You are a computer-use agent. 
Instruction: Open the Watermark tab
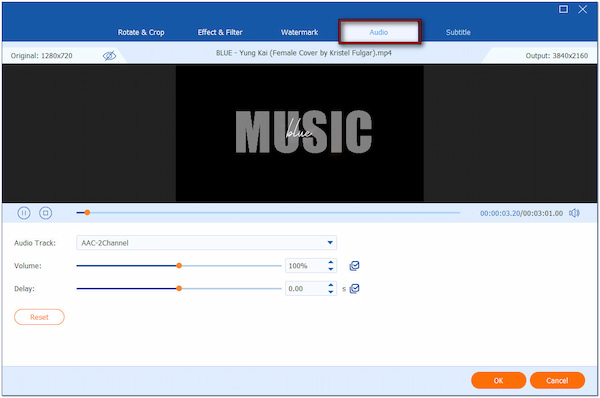(299, 32)
